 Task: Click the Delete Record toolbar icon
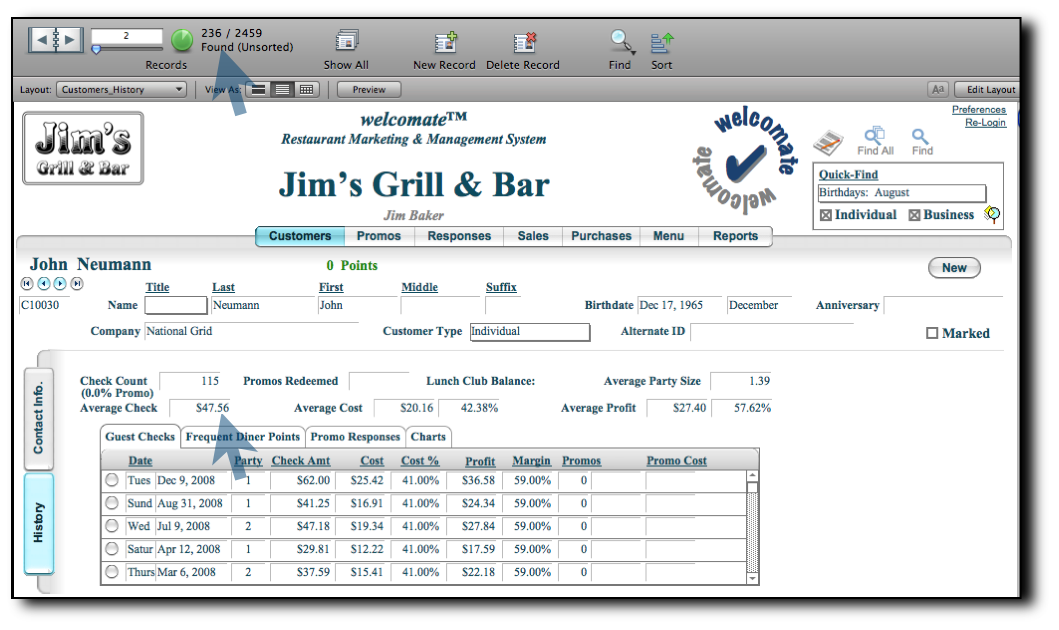[524, 42]
